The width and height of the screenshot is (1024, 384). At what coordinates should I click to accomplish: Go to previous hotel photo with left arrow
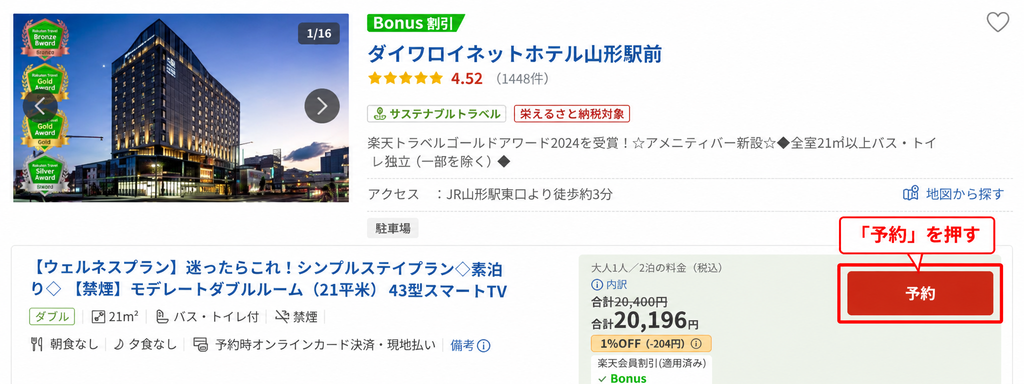(40, 106)
